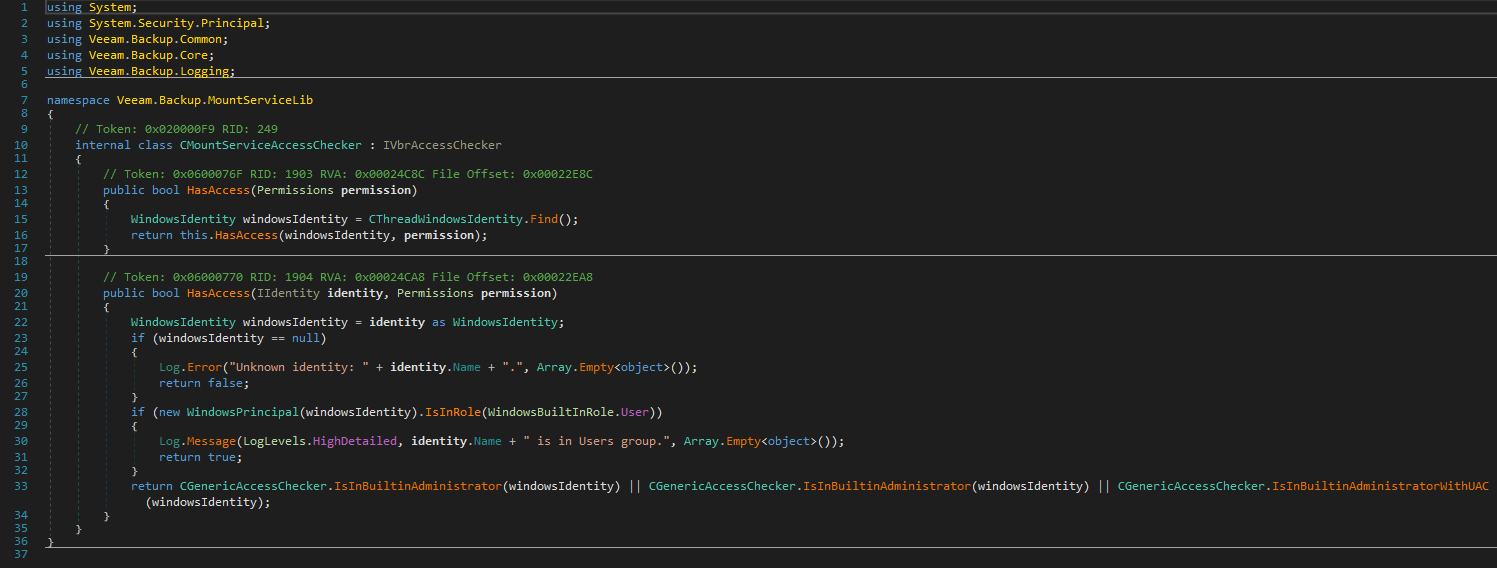This screenshot has width=1497, height=568.
Task: Click the 'as' keyword on line 22
Action: [x=439, y=322]
